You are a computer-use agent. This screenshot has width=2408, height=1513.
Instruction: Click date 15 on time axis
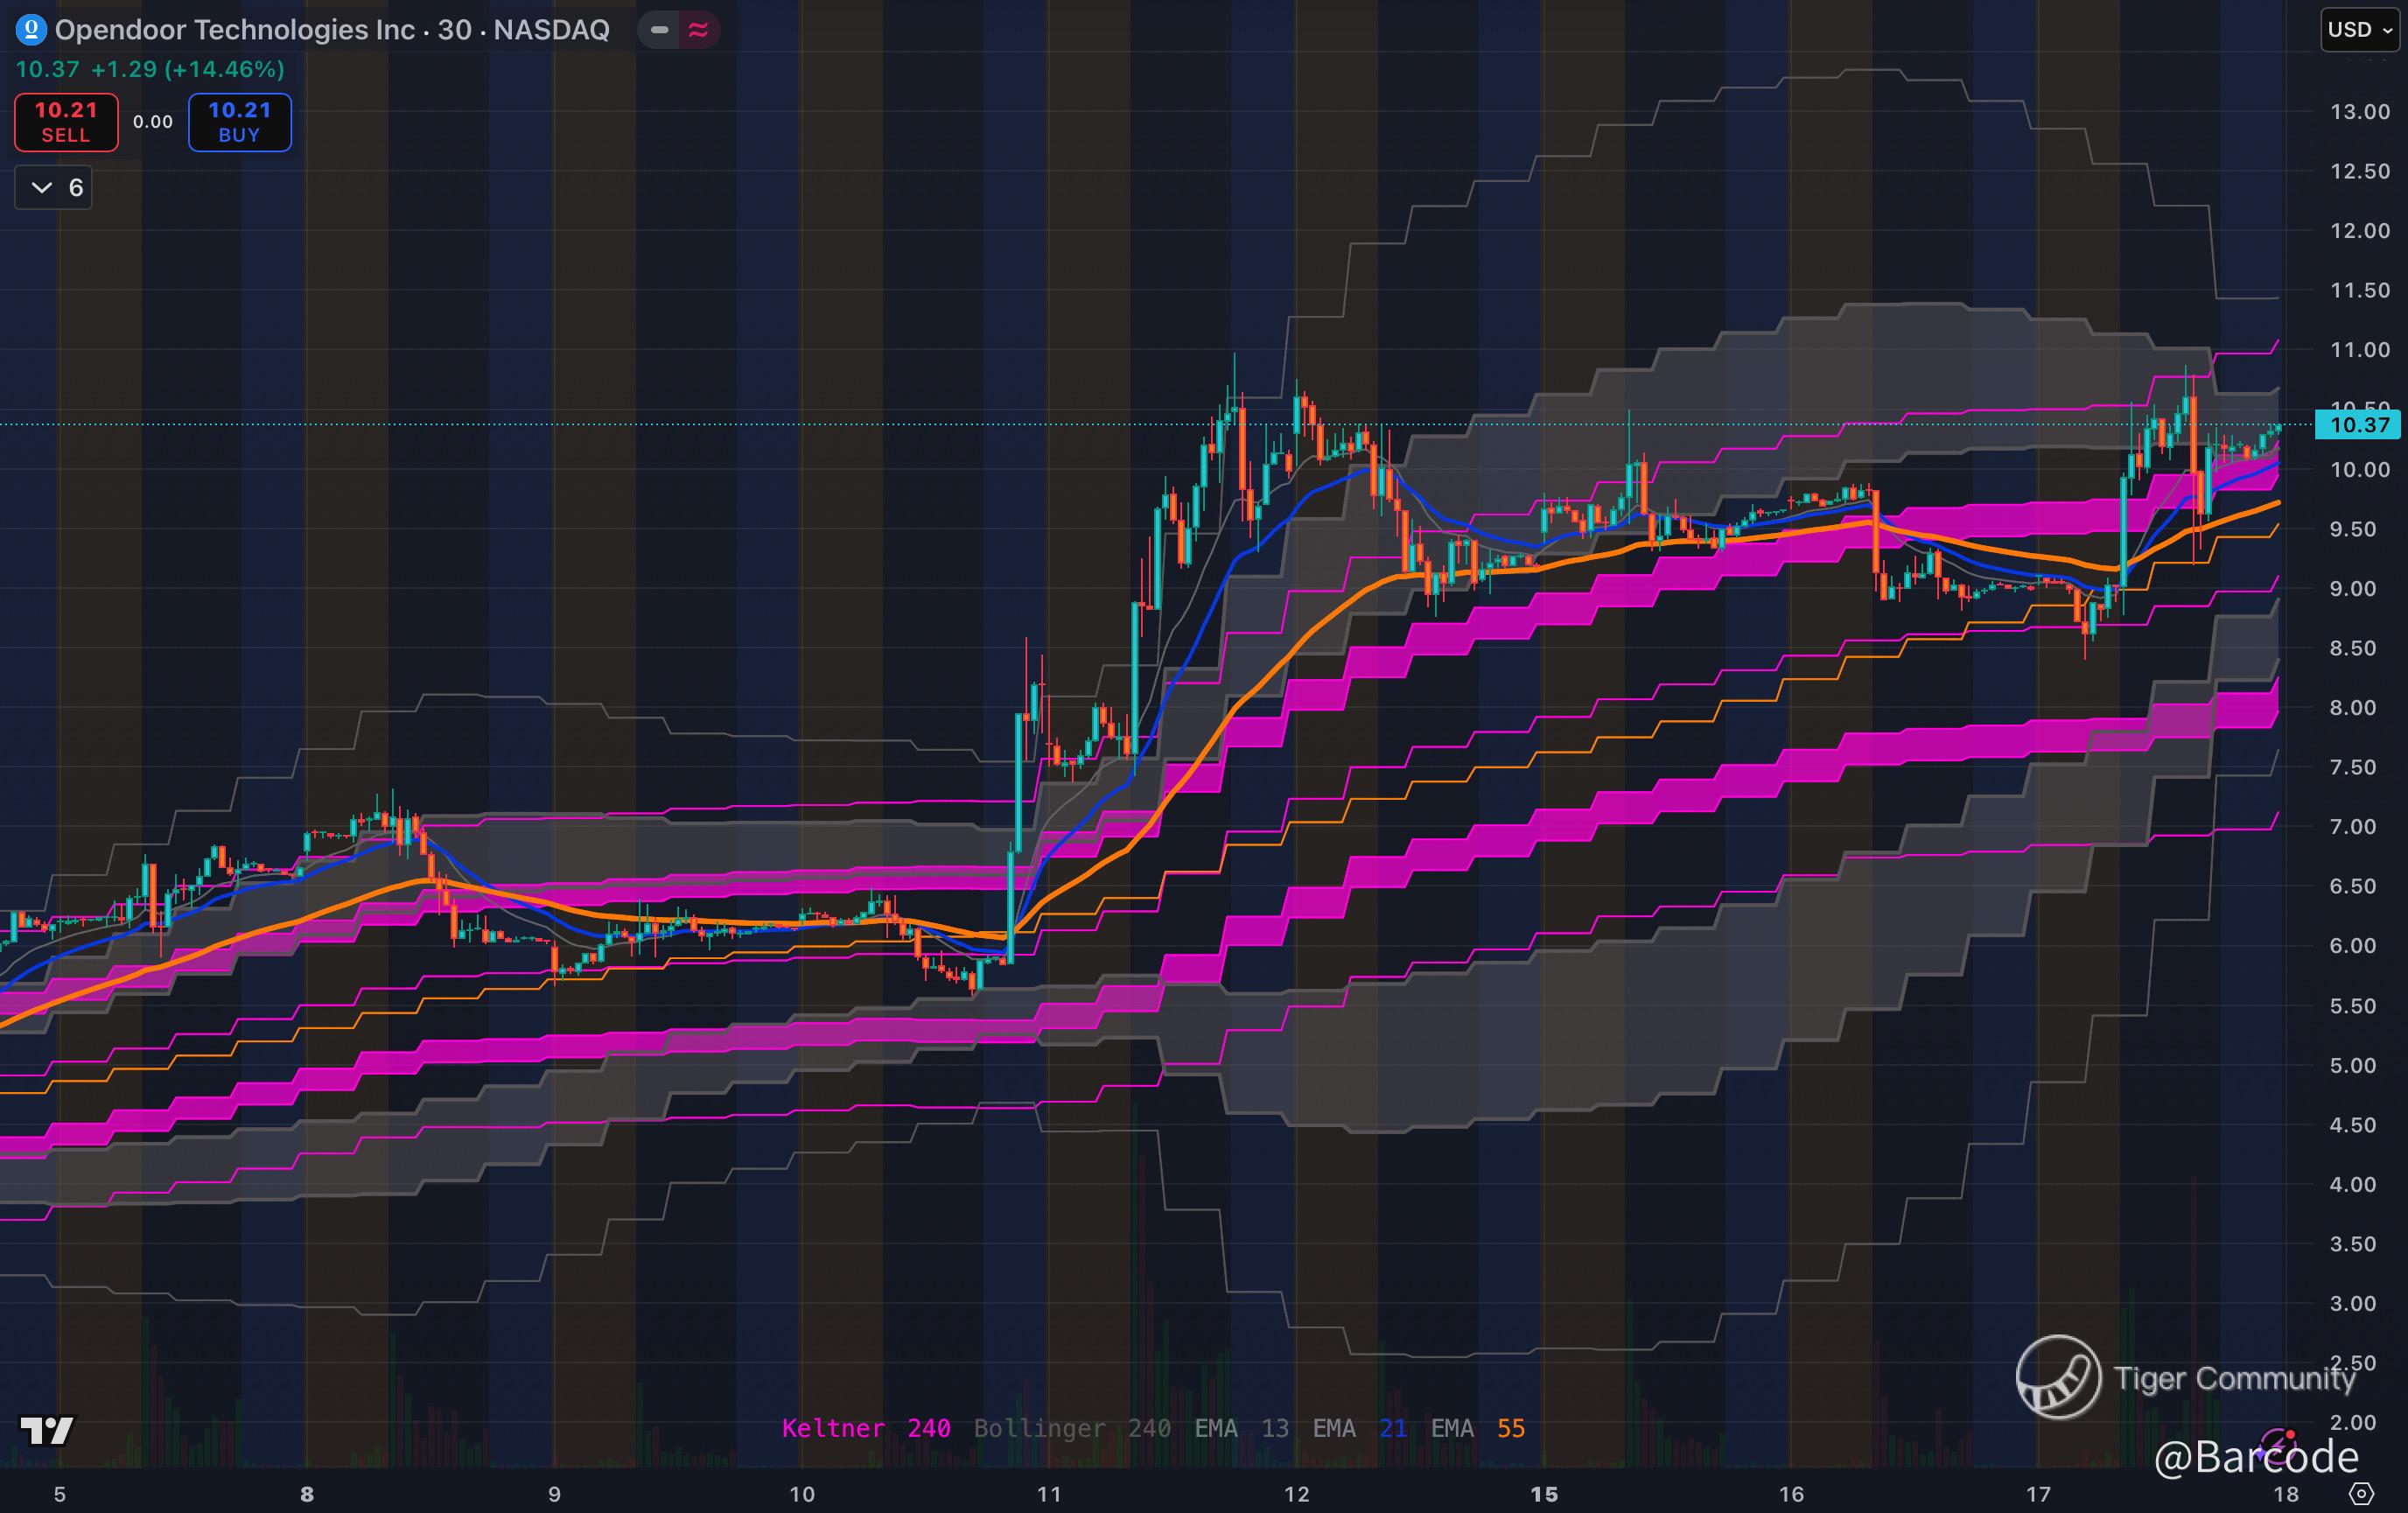(1544, 1494)
